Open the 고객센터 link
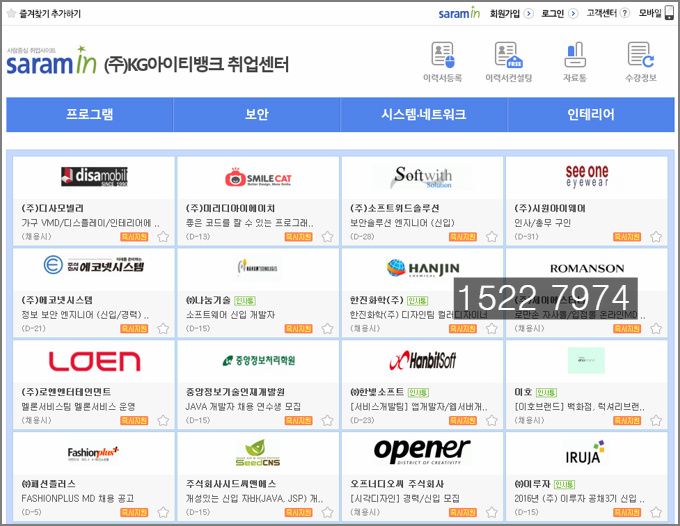 click(x=602, y=13)
